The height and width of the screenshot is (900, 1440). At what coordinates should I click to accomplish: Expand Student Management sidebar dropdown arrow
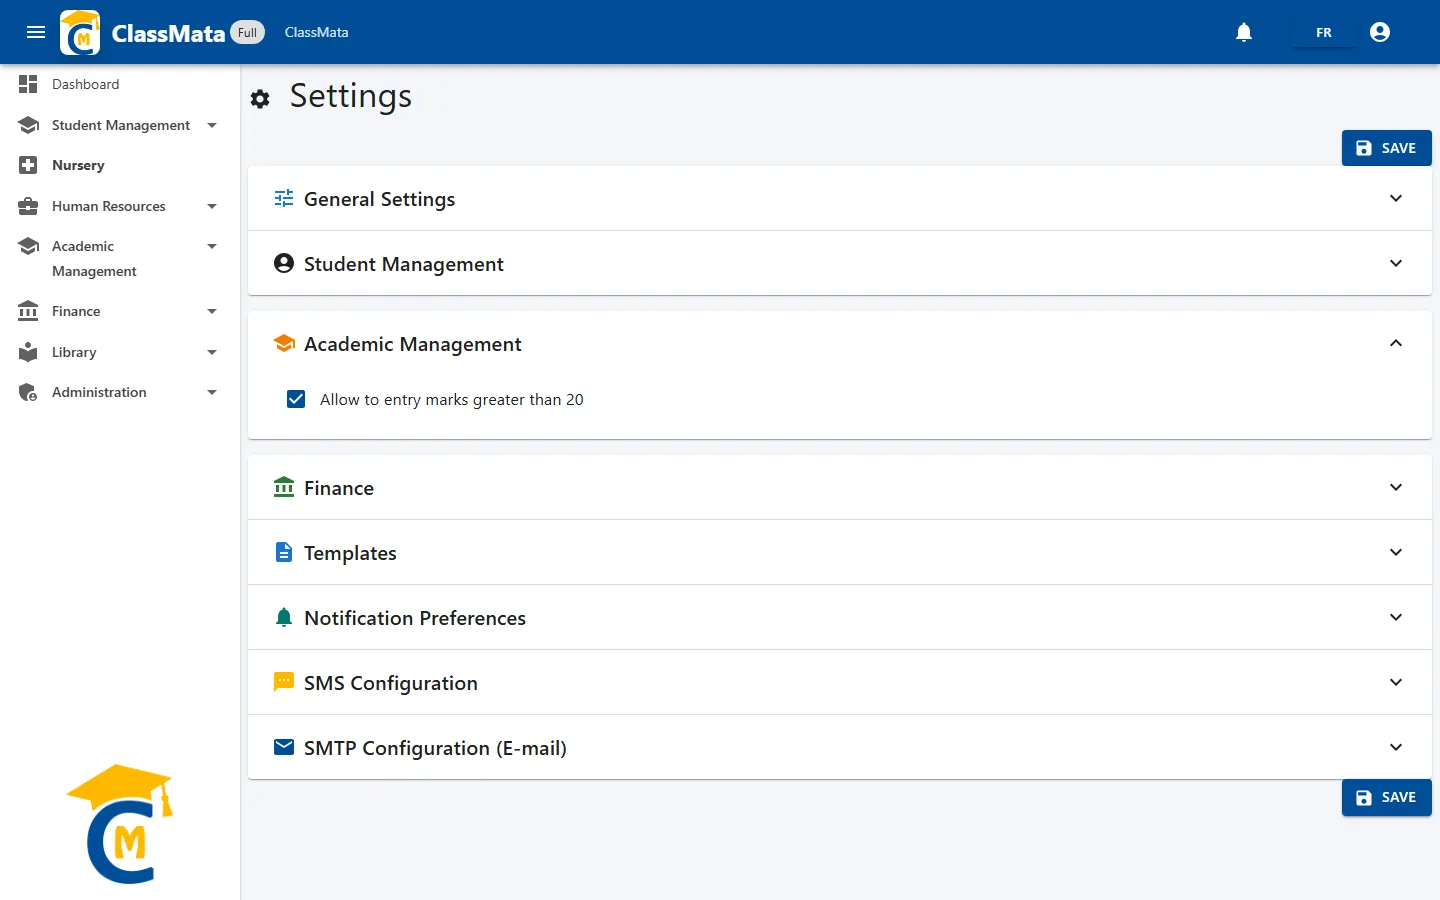pyautogui.click(x=212, y=125)
